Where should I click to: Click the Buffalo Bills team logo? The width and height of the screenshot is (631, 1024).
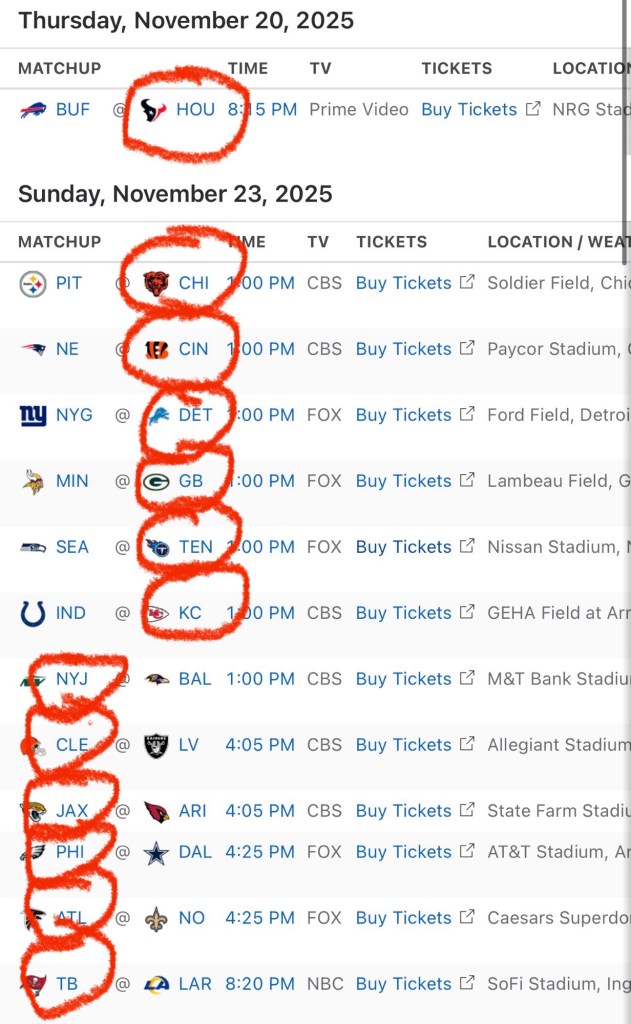pyautogui.click(x=33, y=110)
